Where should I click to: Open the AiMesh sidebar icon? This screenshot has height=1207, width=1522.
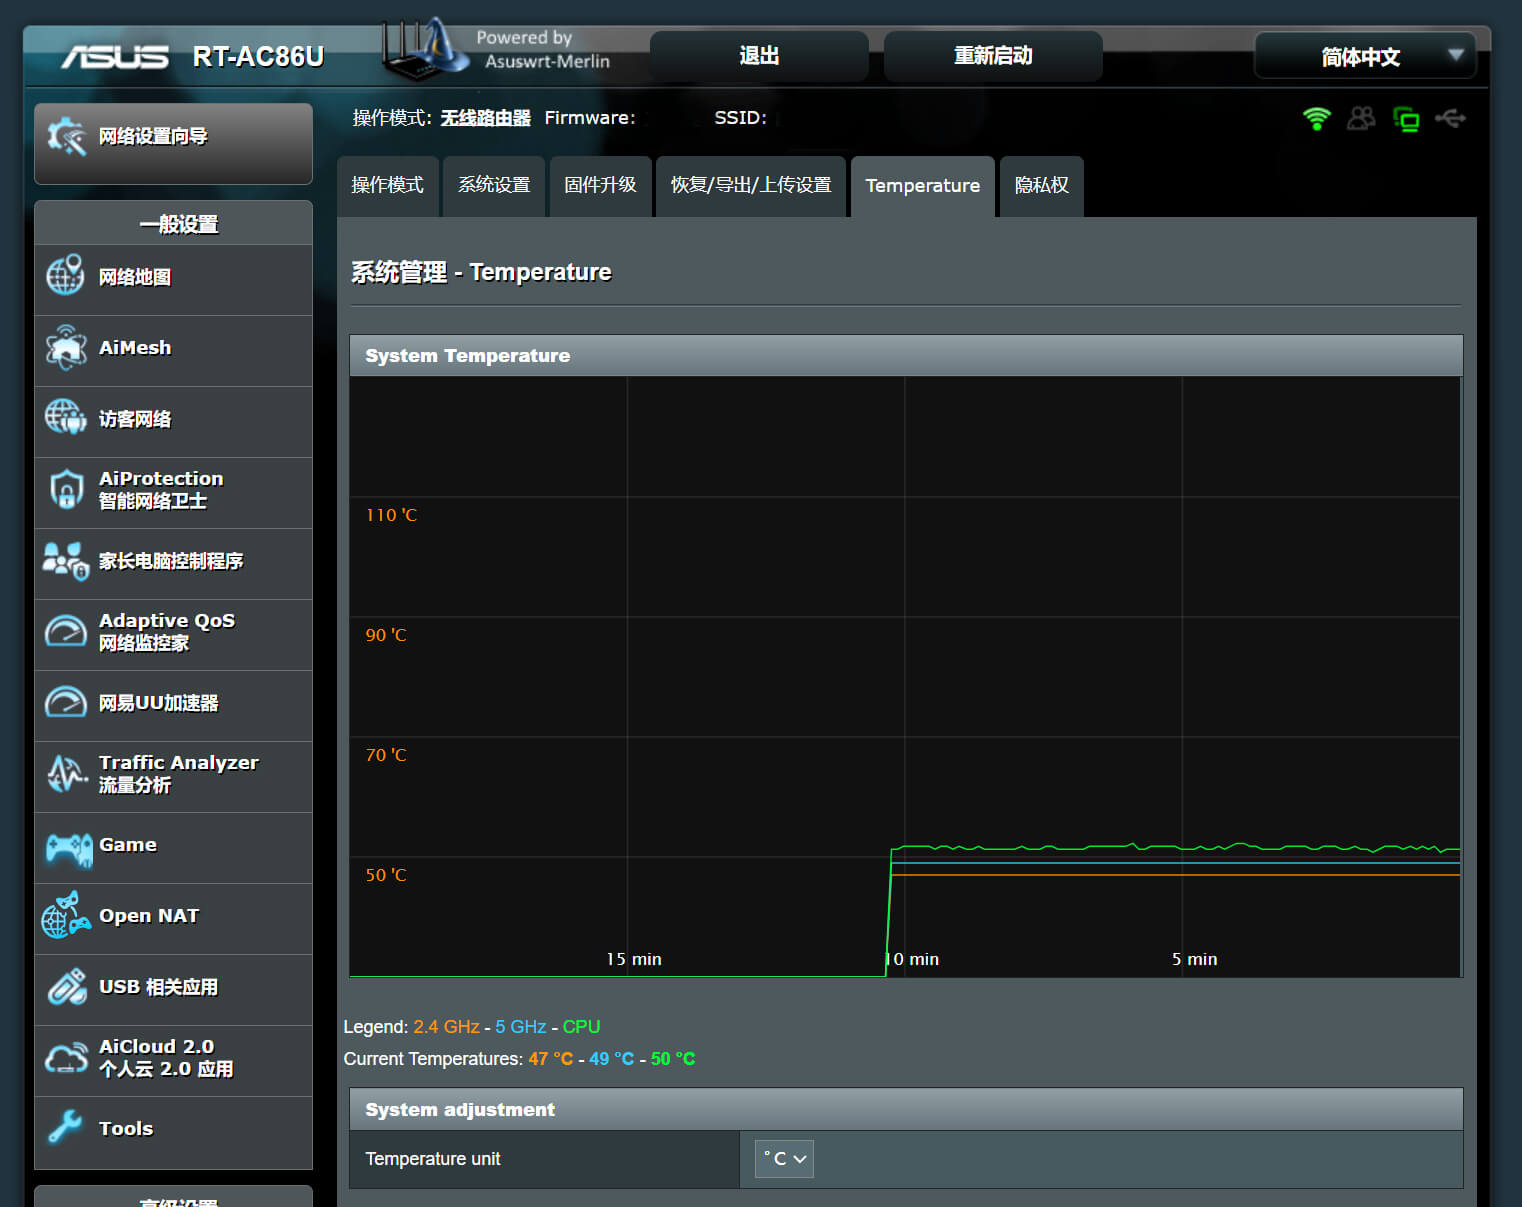(66, 348)
